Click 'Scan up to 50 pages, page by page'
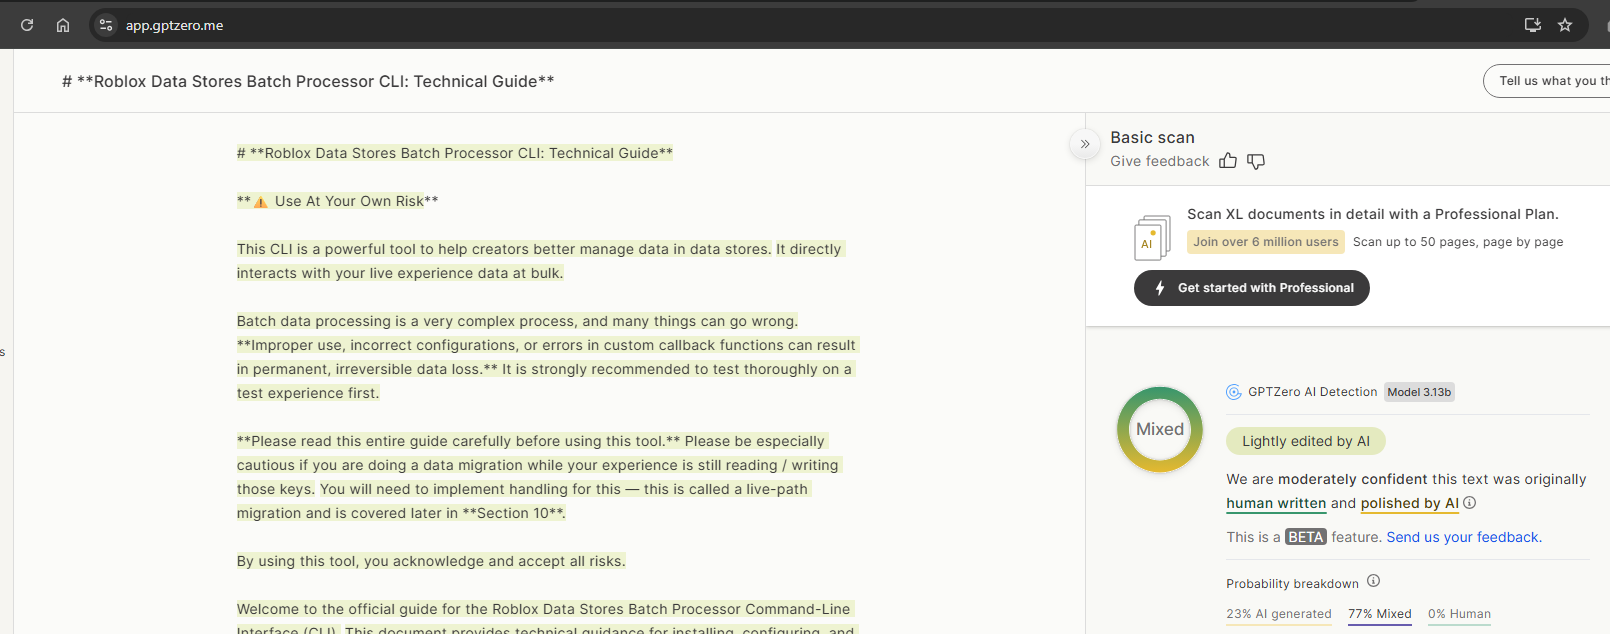Screen dimensions: 1610x634 [x=1458, y=242]
